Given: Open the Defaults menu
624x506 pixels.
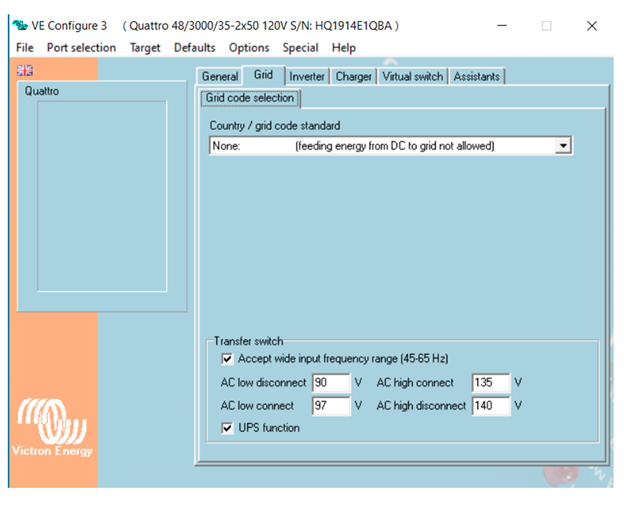Looking at the screenshot, I should point(195,48).
